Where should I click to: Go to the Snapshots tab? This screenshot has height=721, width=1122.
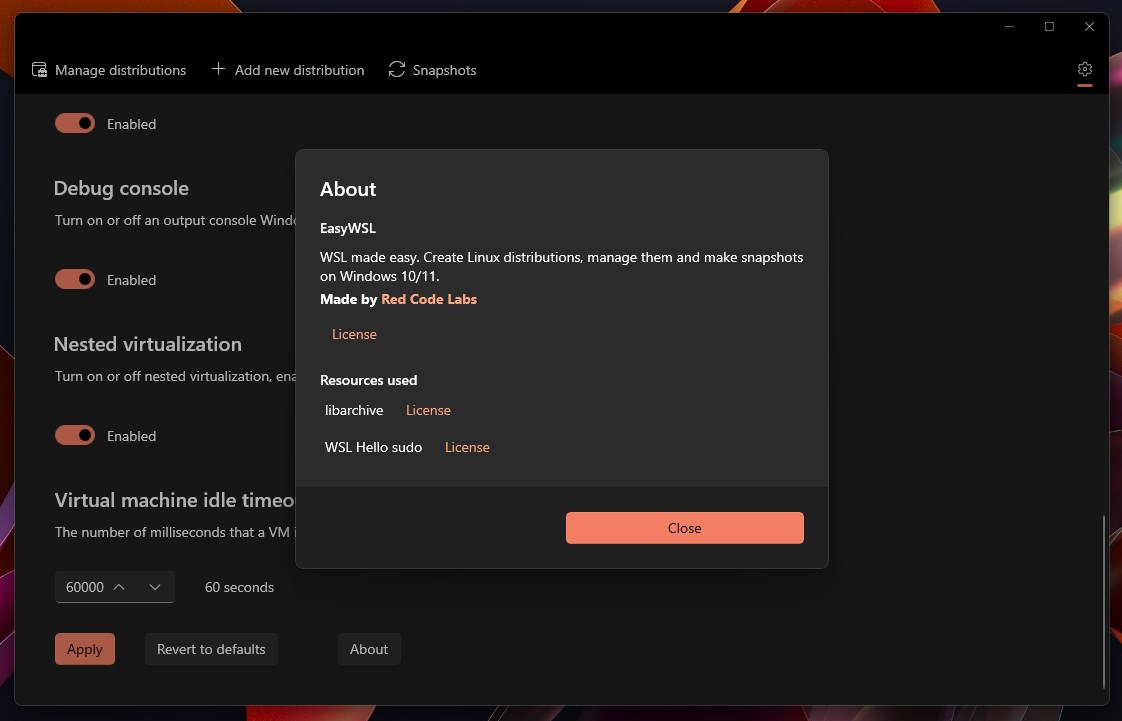click(432, 69)
